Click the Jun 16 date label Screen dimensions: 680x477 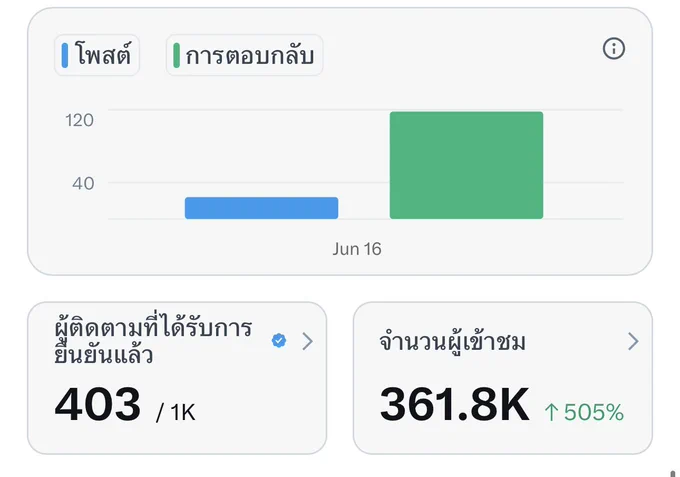(357, 249)
